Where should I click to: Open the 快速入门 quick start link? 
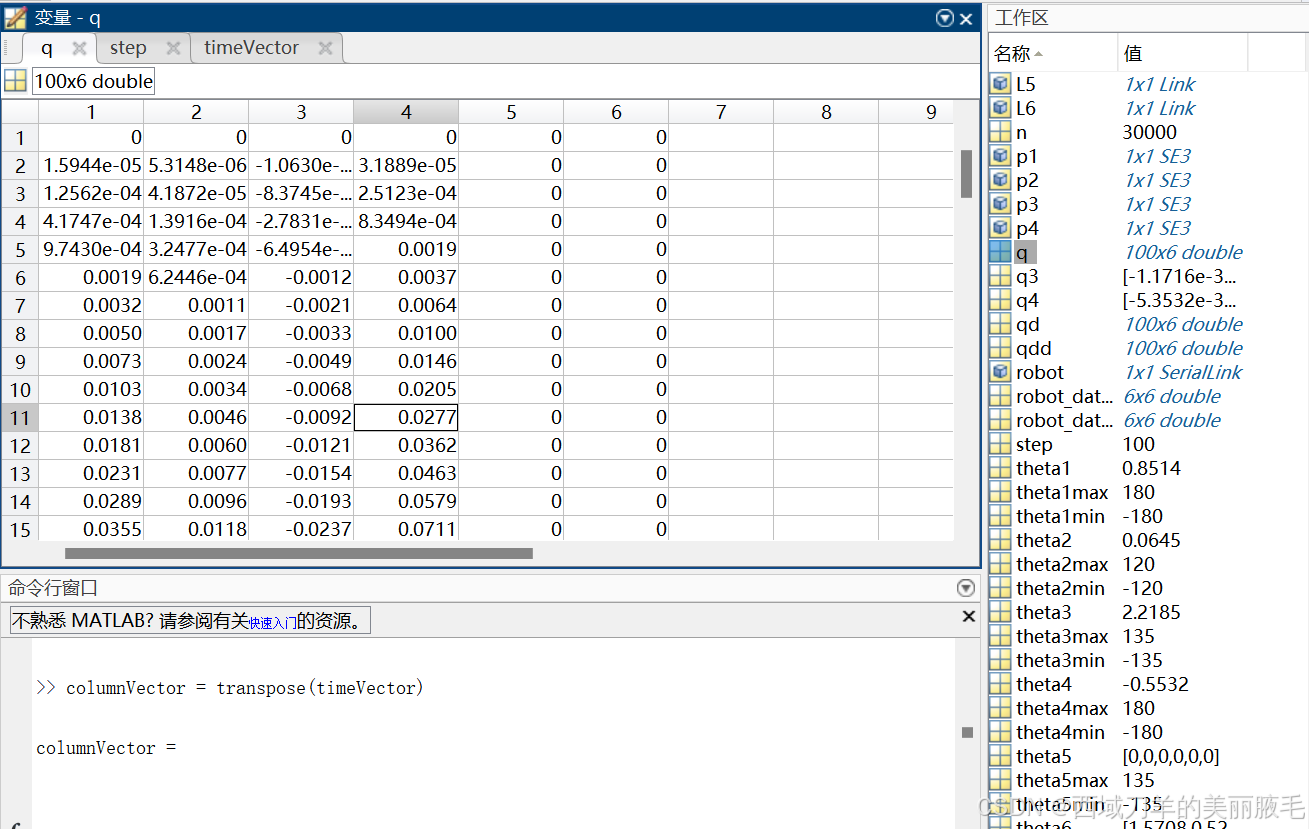pyautogui.click(x=272, y=622)
